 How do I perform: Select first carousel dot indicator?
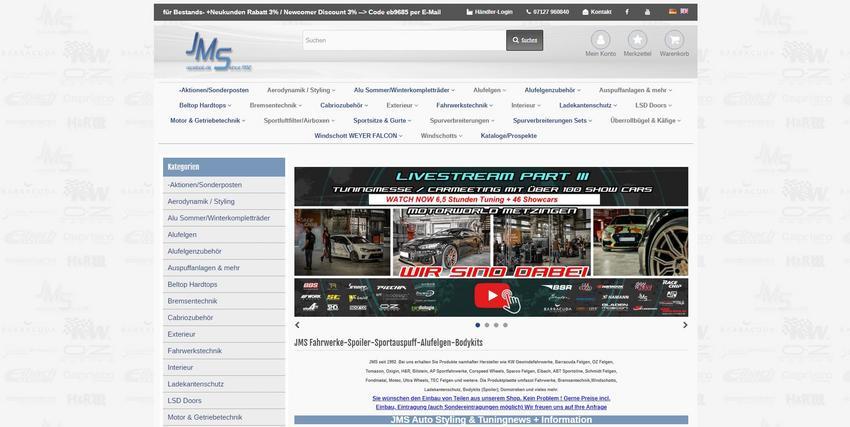(478, 325)
